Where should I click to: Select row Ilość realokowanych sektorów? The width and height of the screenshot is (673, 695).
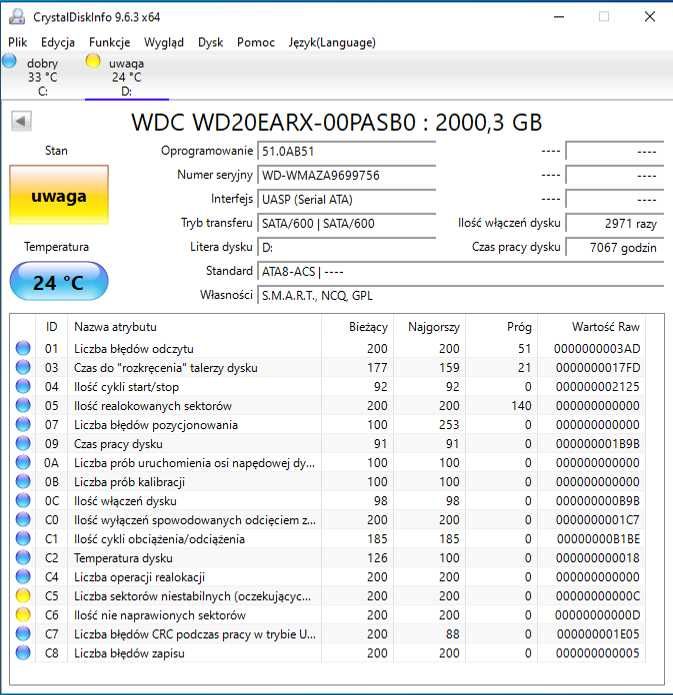(x=328, y=406)
